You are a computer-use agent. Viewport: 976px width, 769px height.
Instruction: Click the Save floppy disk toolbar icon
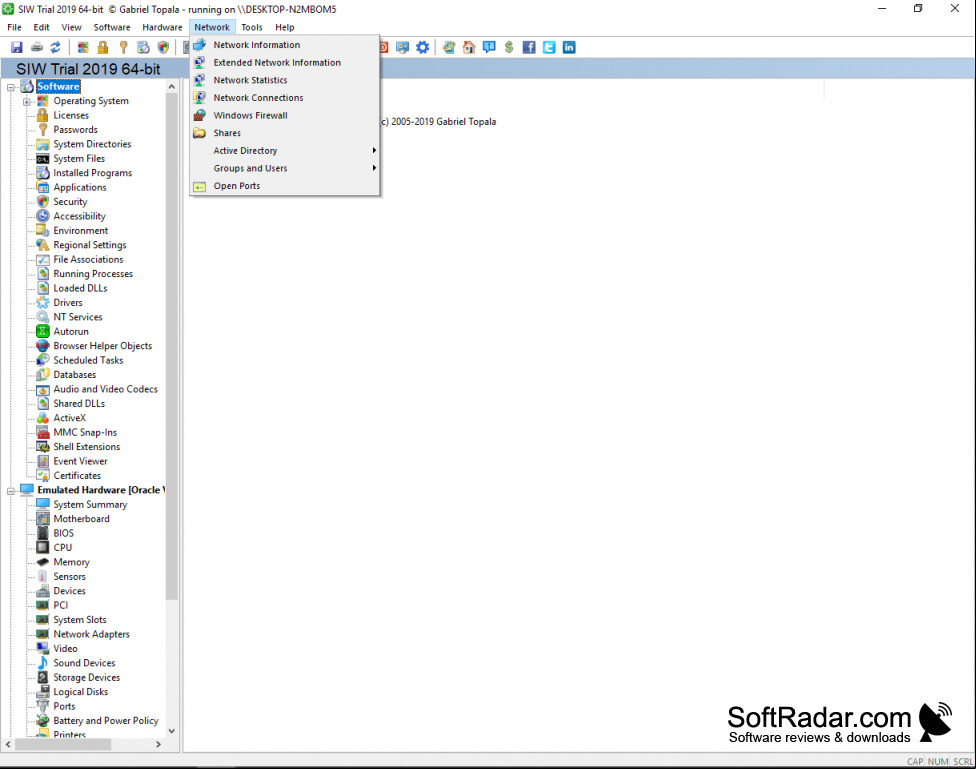[x=17, y=47]
